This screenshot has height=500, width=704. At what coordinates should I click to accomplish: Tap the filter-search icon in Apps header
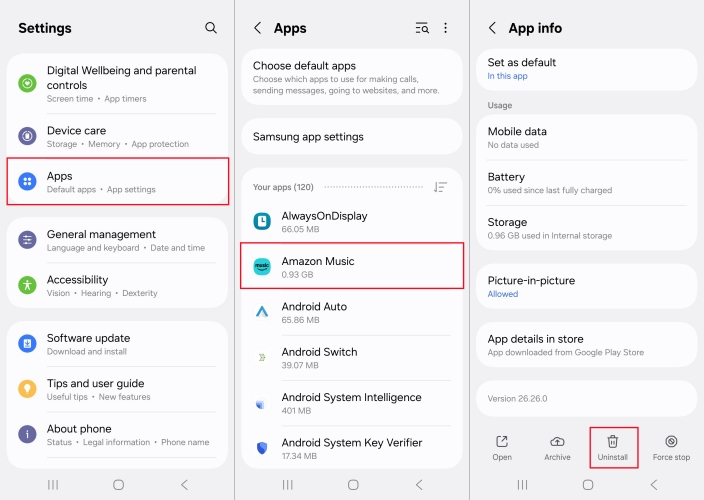(x=422, y=28)
